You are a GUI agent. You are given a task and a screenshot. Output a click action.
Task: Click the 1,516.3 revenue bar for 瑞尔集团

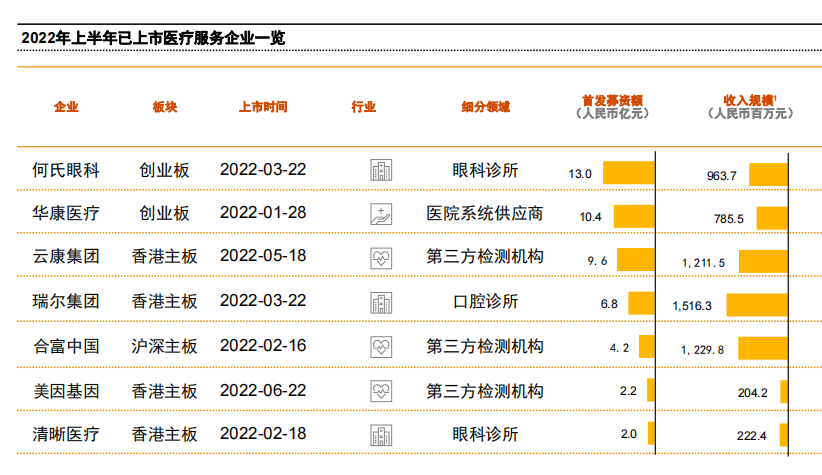[757, 305]
